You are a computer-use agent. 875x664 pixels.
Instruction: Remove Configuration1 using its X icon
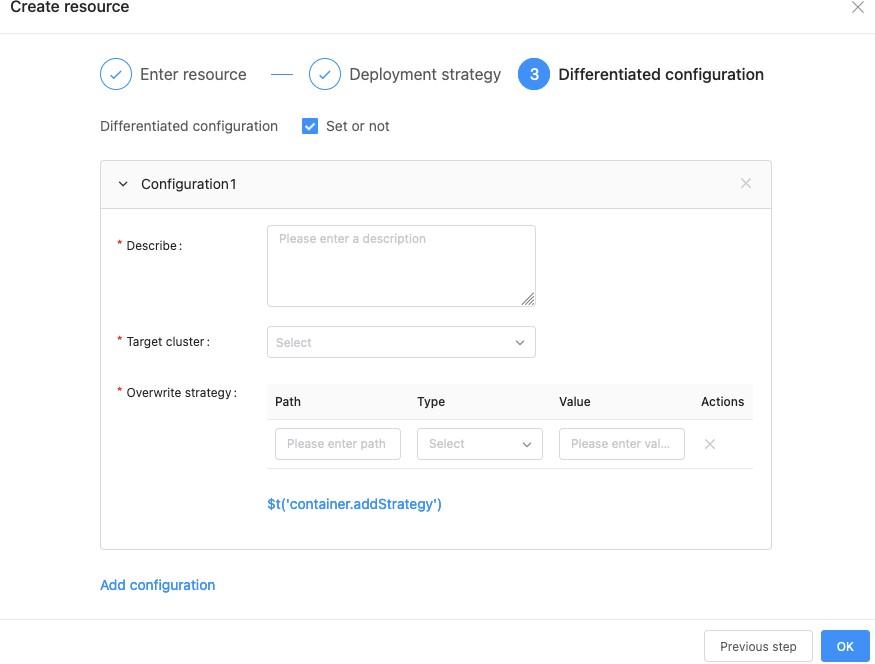746,184
